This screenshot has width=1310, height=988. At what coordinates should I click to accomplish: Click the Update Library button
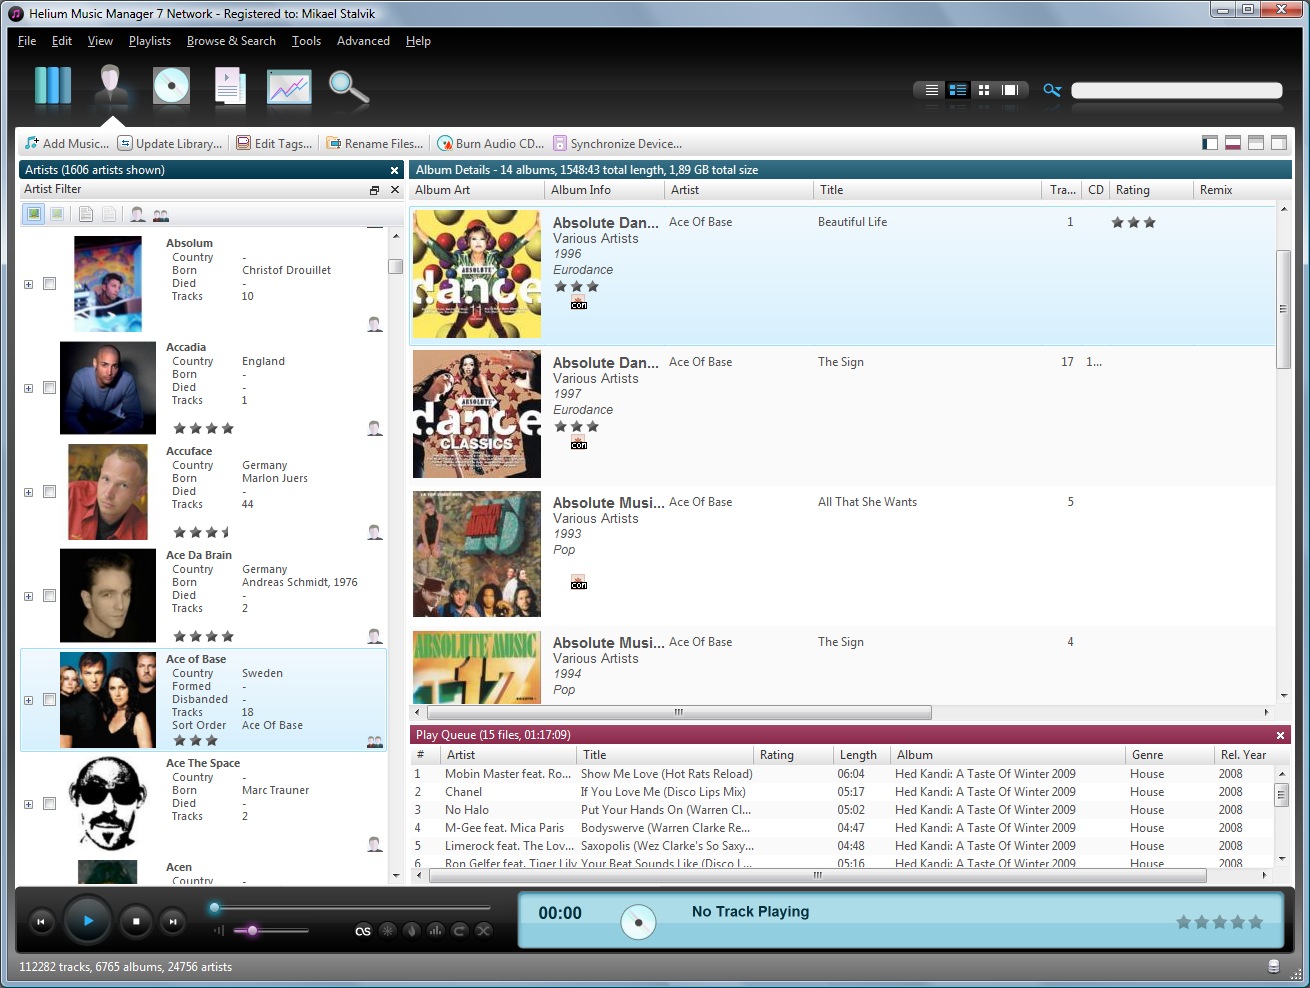tap(170, 144)
